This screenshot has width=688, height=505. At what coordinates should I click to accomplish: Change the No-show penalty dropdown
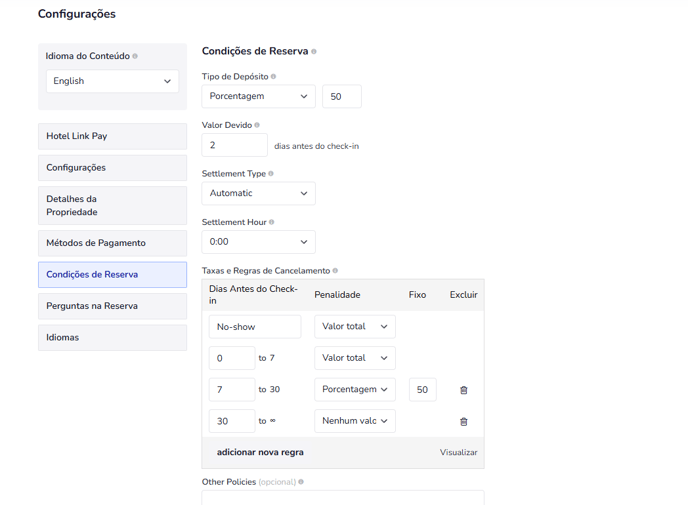coord(354,327)
